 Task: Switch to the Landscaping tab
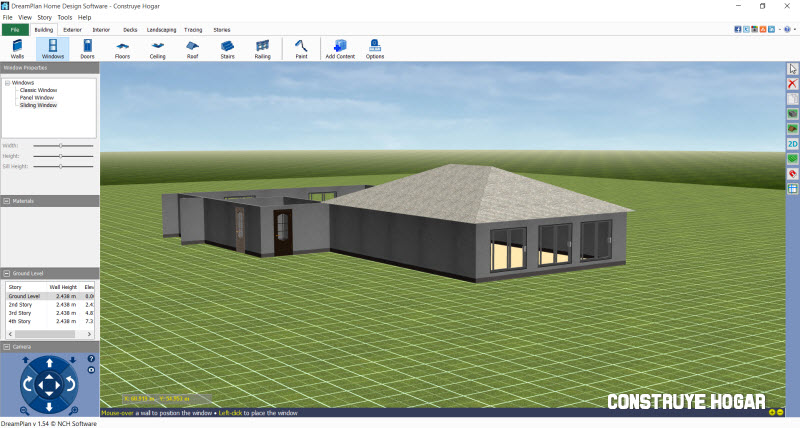pyautogui.click(x=161, y=30)
